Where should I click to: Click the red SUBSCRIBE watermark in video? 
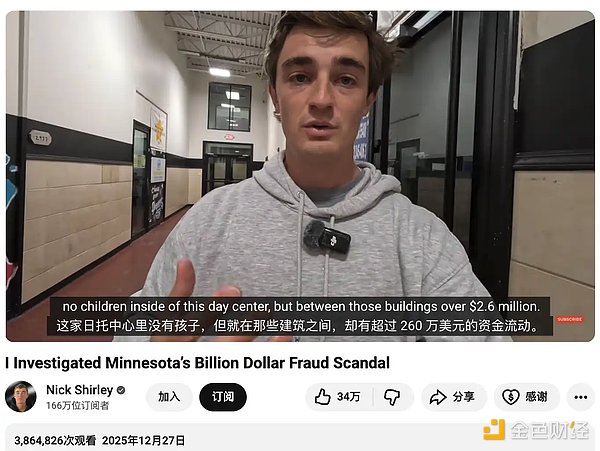[x=569, y=319]
